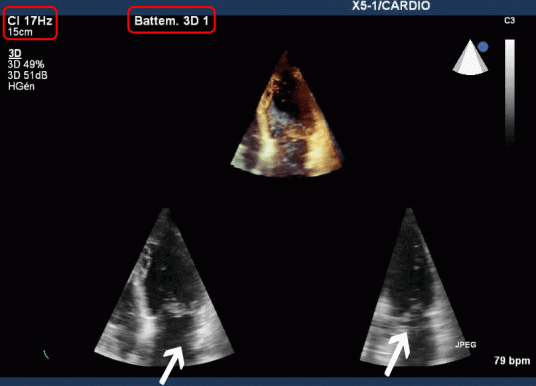
Task: Click the X5-1/CARDIO transducer preset title
Action: point(391,6)
